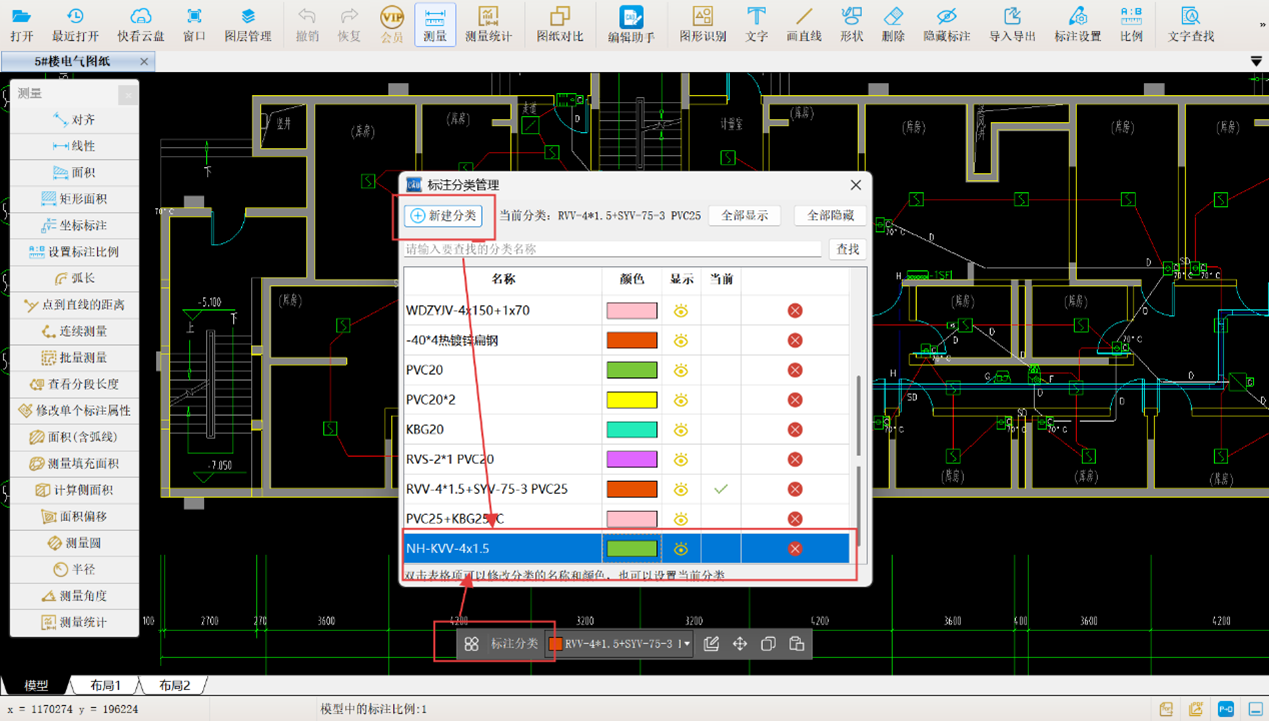Click the 全部隐藏 button
1269x721 pixels.
[x=830, y=216]
